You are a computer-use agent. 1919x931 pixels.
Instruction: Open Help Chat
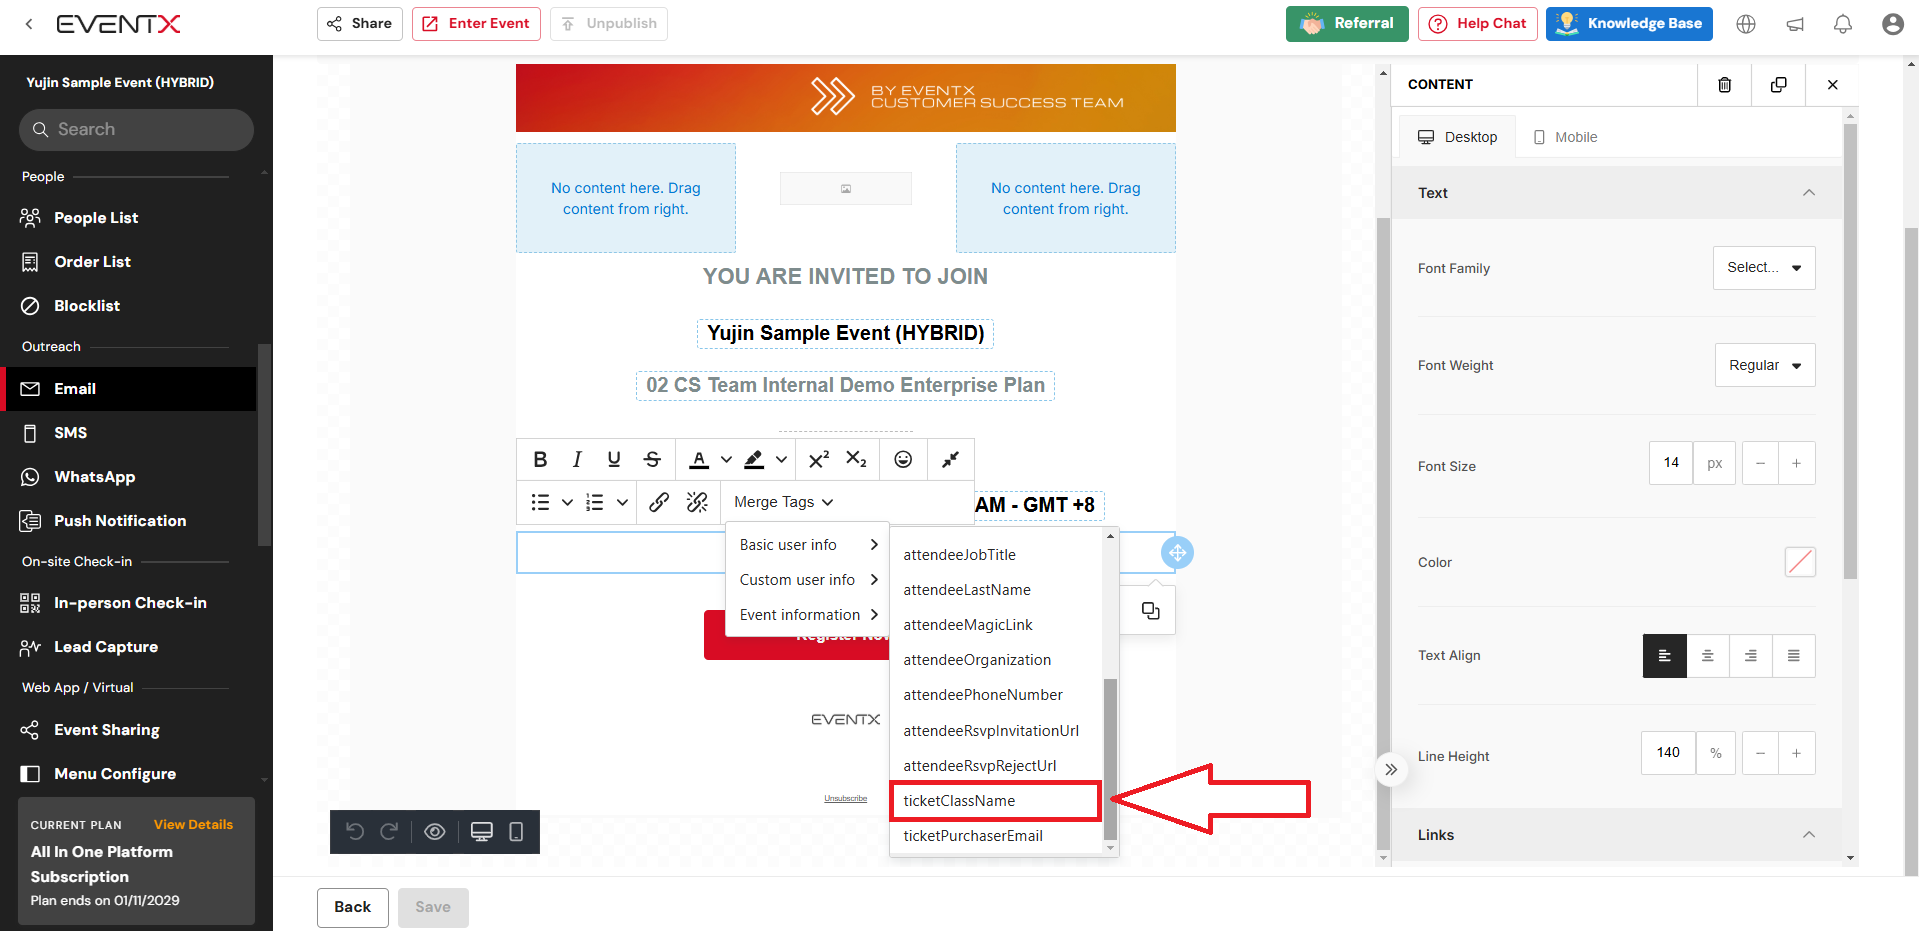(x=1478, y=24)
